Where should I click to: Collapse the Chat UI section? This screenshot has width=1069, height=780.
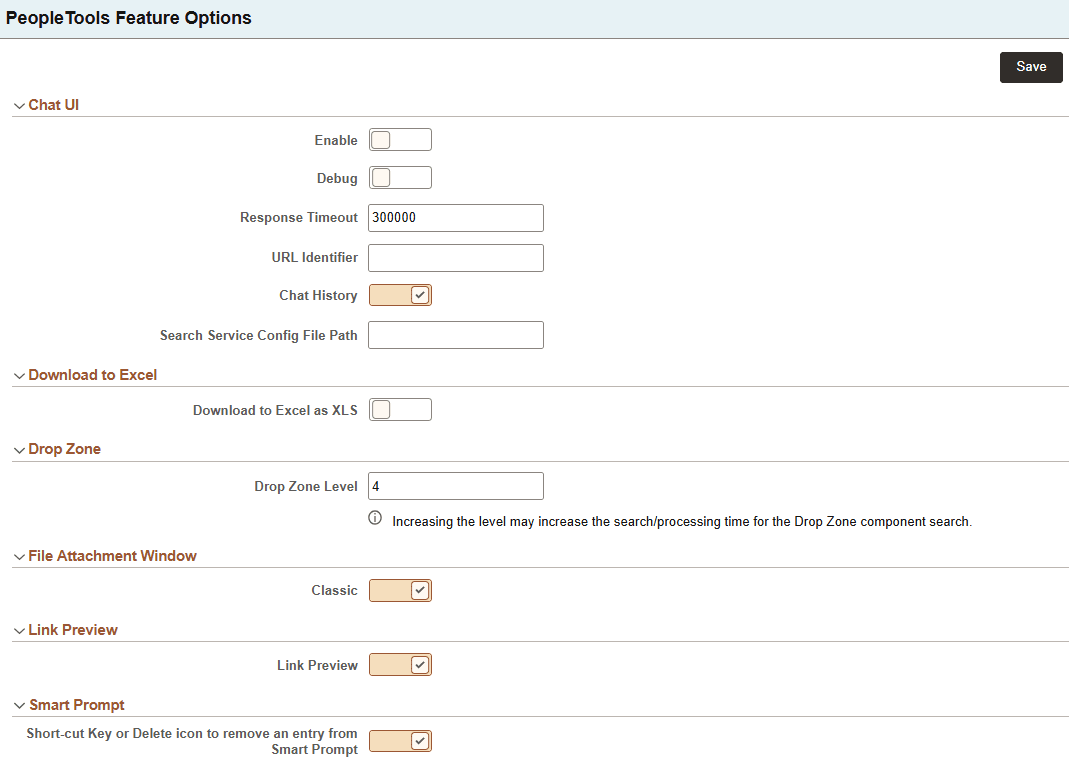click(x=19, y=106)
